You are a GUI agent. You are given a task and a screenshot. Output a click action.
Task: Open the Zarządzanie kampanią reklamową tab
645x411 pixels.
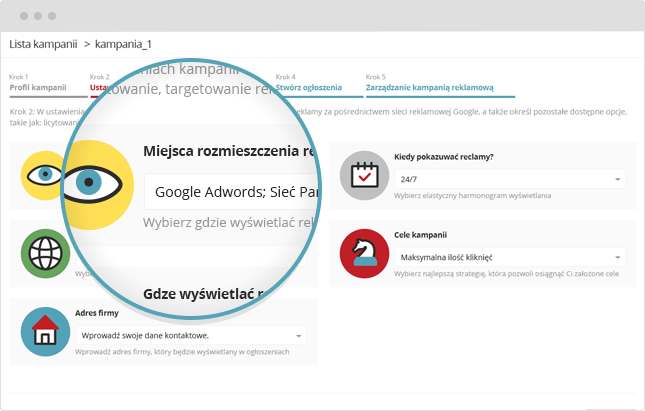click(430, 88)
